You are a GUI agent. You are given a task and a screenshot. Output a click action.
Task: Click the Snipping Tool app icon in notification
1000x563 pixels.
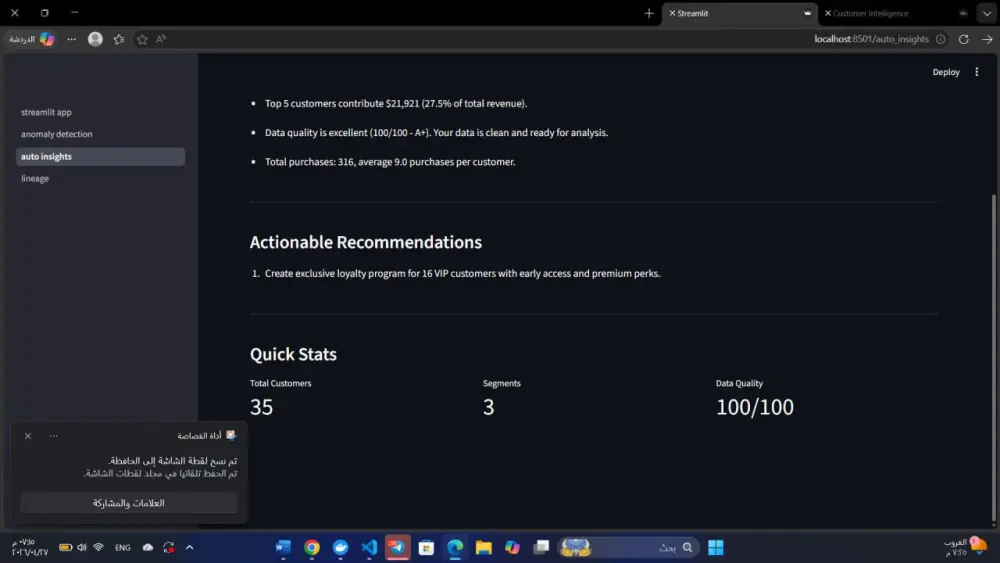click(x=231, y=435)
